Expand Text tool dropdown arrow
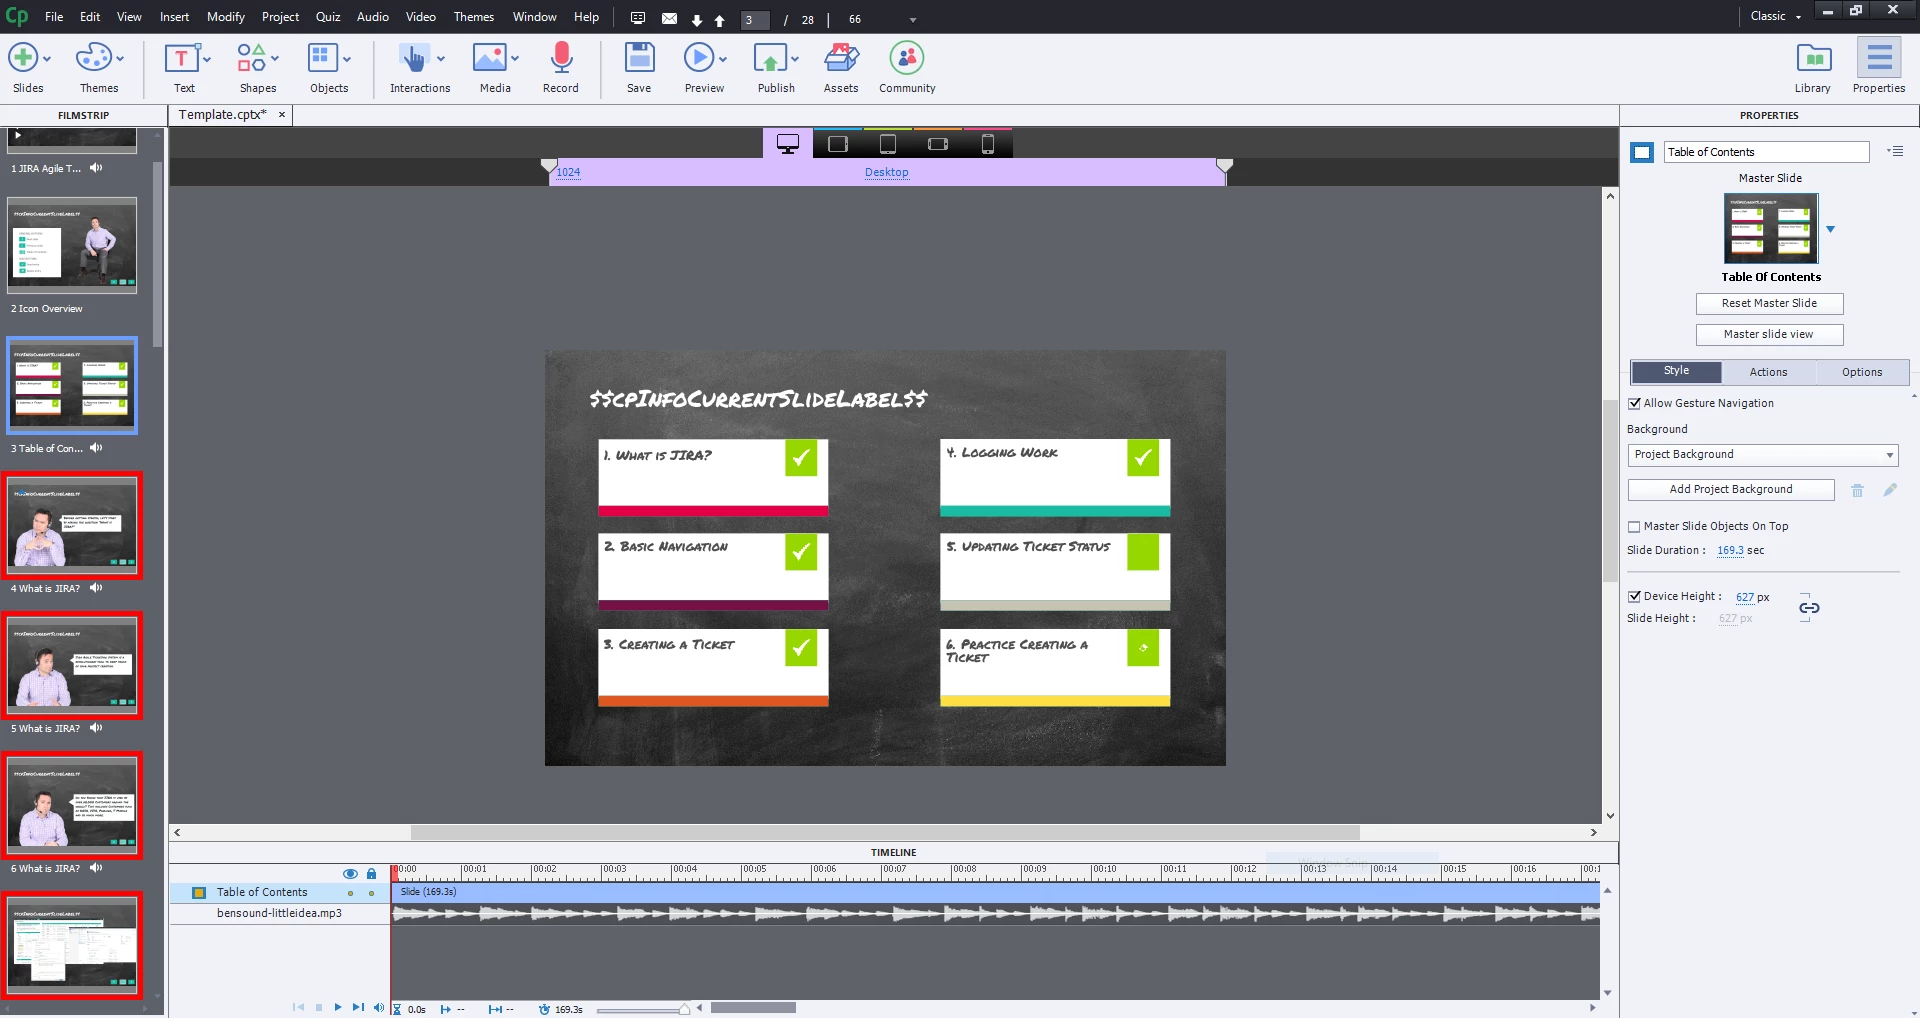 (x=207, y=59)
